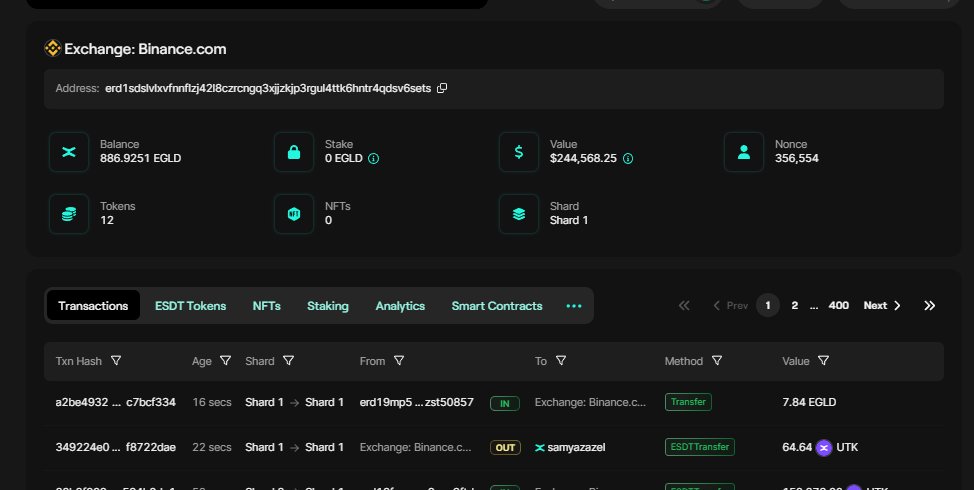Jump to first page with double-left arrows
974x490 pixels.
point(684,306)
